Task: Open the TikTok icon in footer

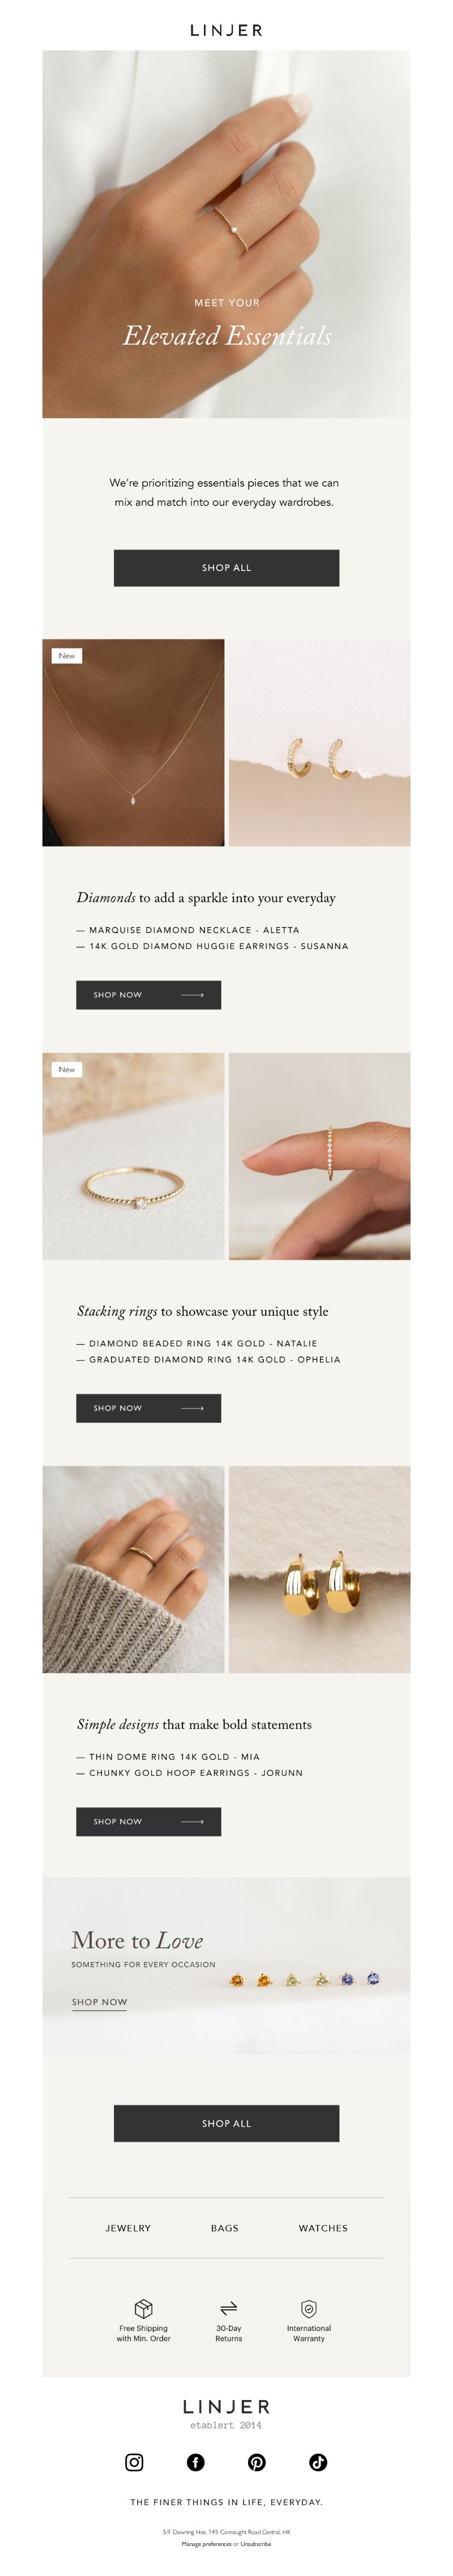Action: 318,2462
